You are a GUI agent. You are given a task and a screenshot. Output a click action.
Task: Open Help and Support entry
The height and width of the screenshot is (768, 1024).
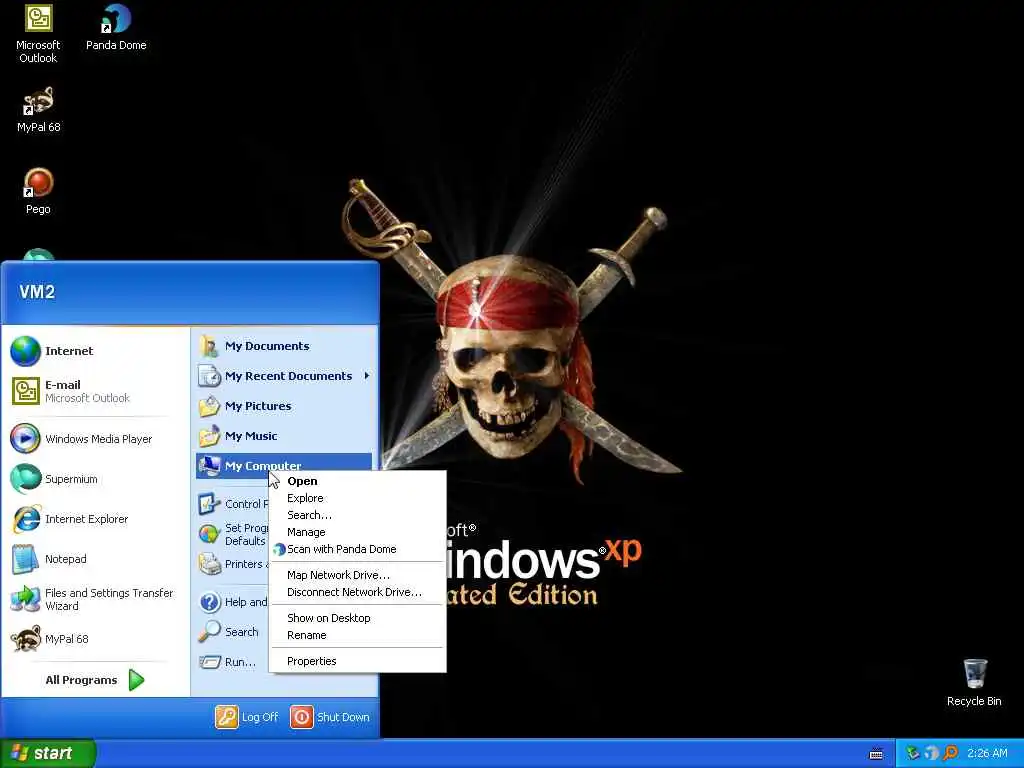(x=232, y=602)
